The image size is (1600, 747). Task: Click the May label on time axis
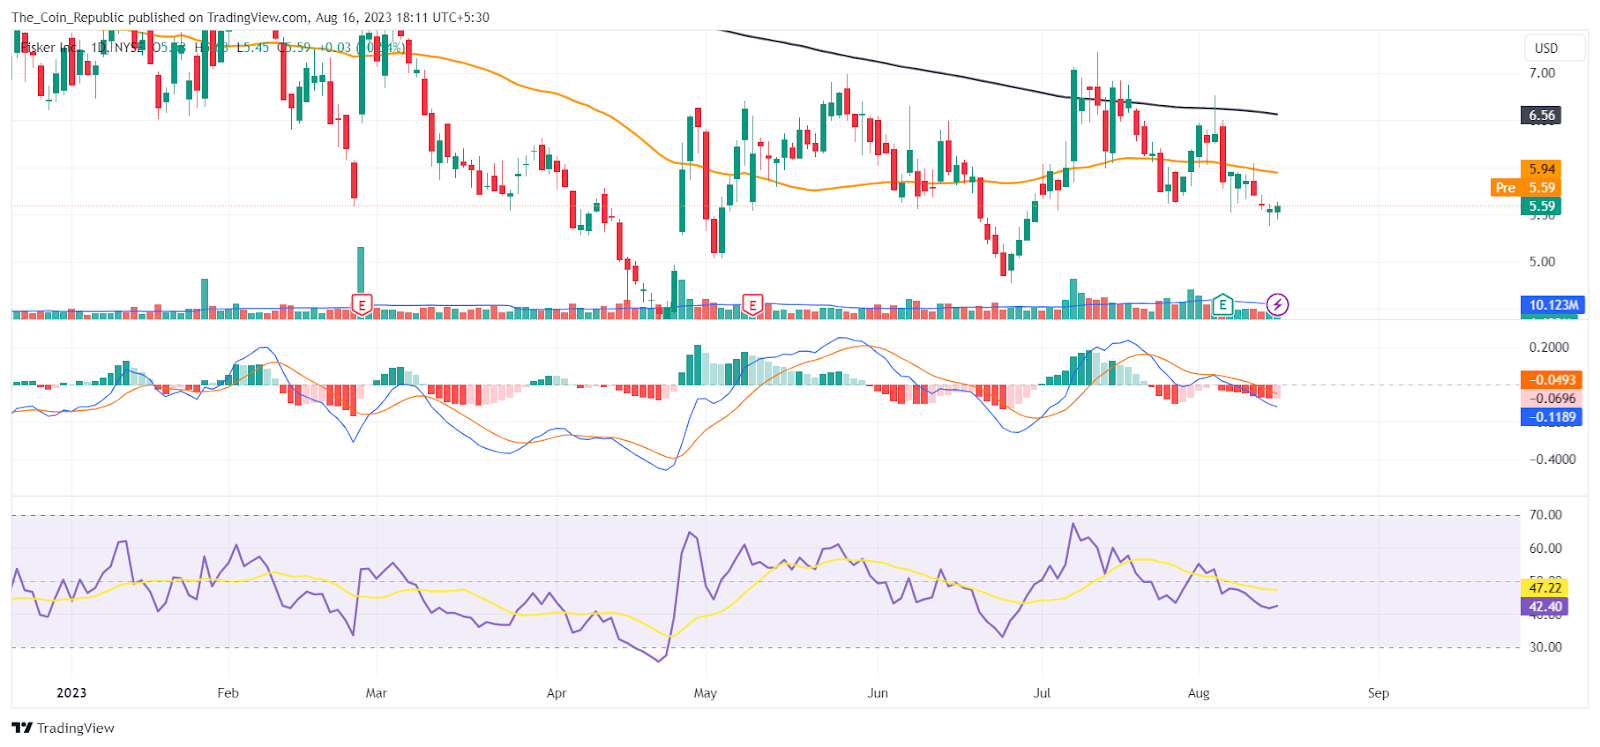tap(705, 693)
